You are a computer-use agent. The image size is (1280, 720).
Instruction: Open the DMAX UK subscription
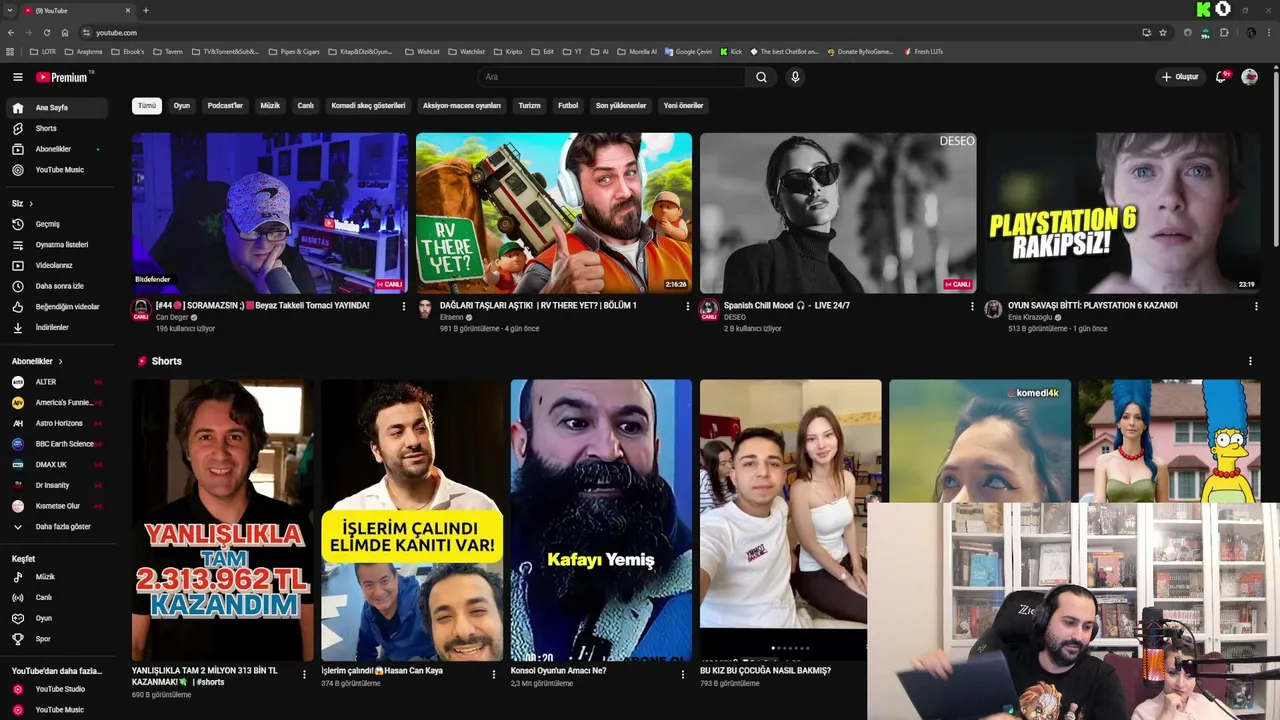tap(58, 465)
